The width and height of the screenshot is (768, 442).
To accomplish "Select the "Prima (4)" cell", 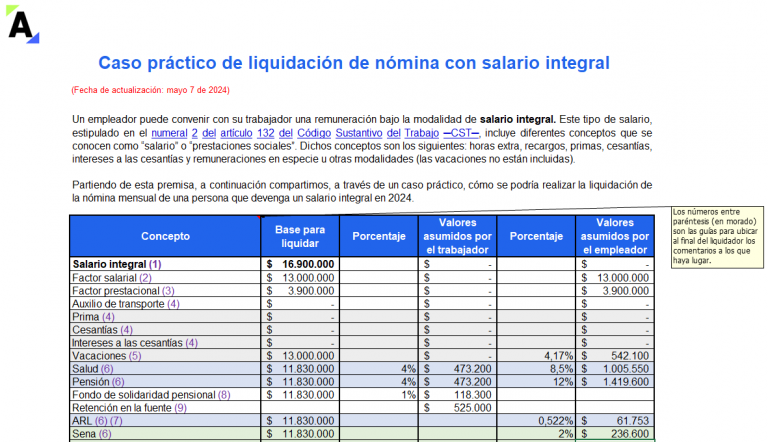I will [165, 317].
